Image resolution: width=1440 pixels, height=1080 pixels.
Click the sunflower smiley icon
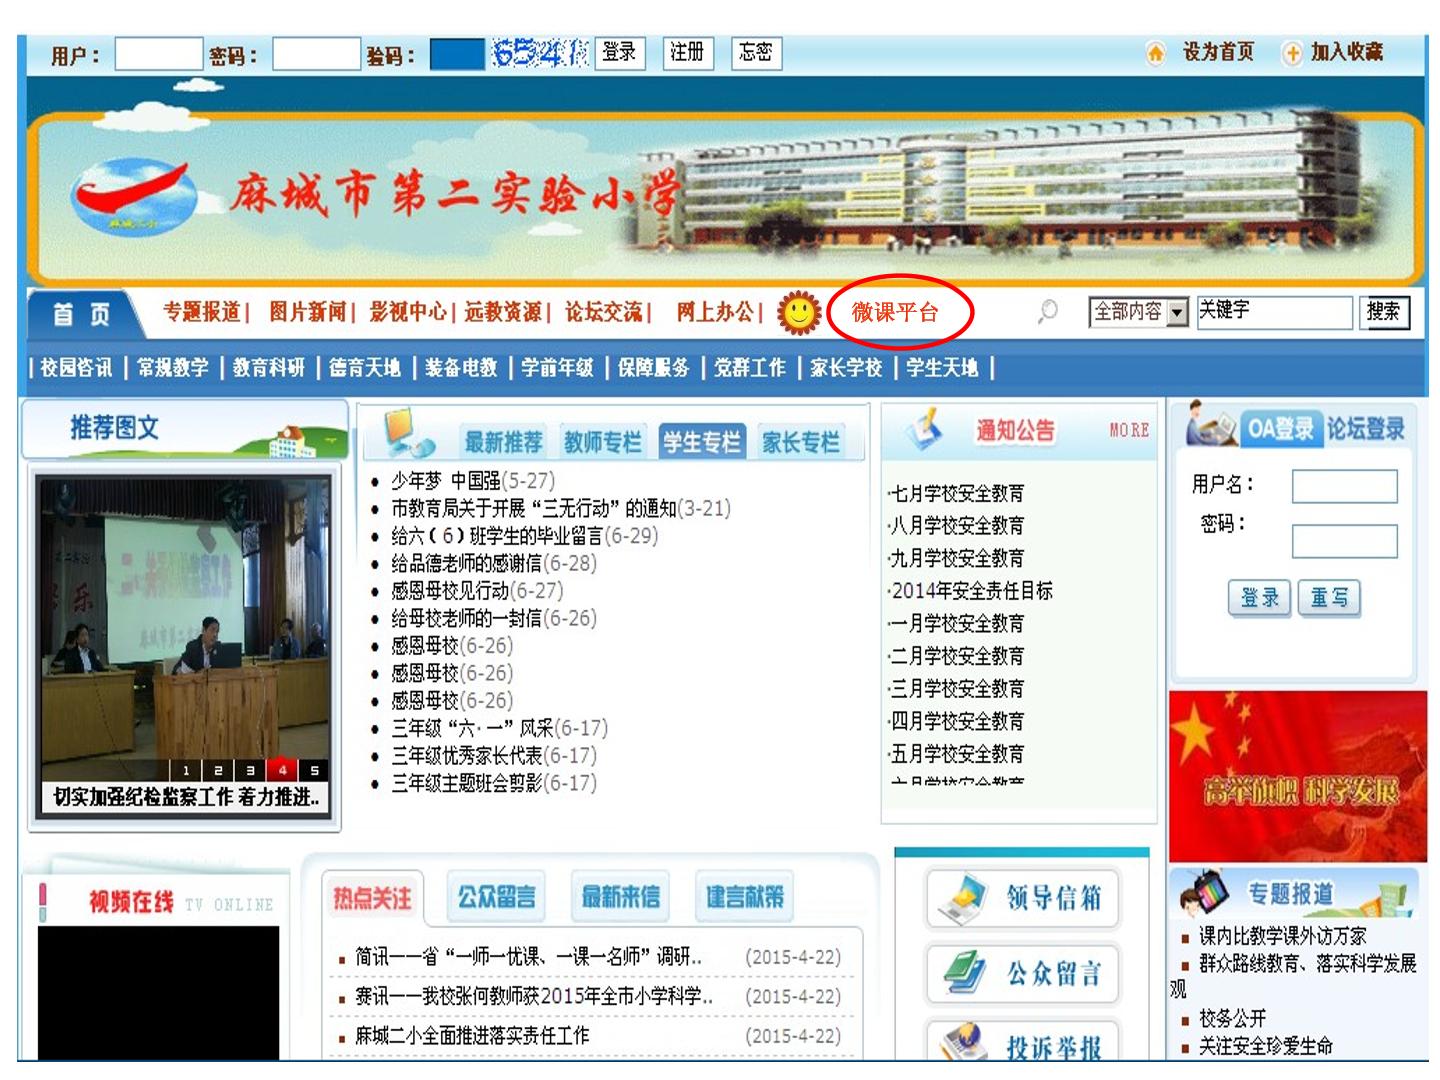[x=799, y=313]
